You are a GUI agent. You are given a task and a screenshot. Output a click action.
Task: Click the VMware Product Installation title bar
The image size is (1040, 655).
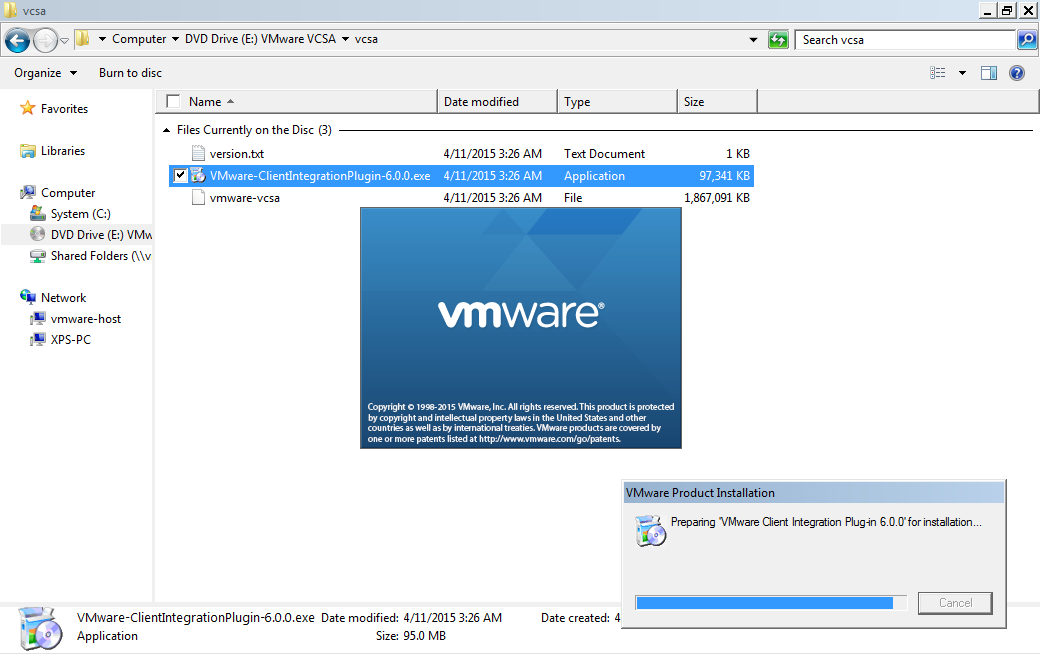point(814,493)
